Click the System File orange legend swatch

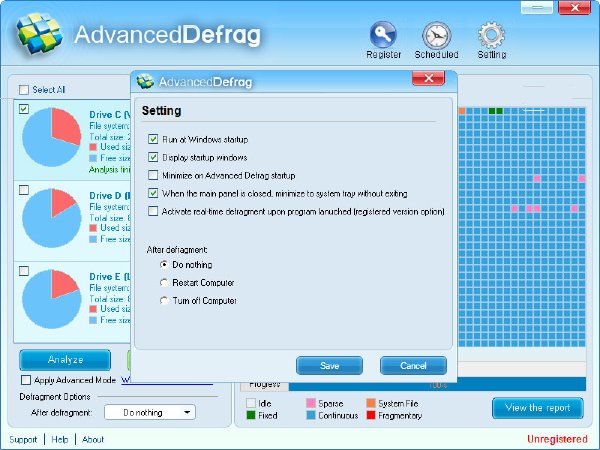[371, 403]
